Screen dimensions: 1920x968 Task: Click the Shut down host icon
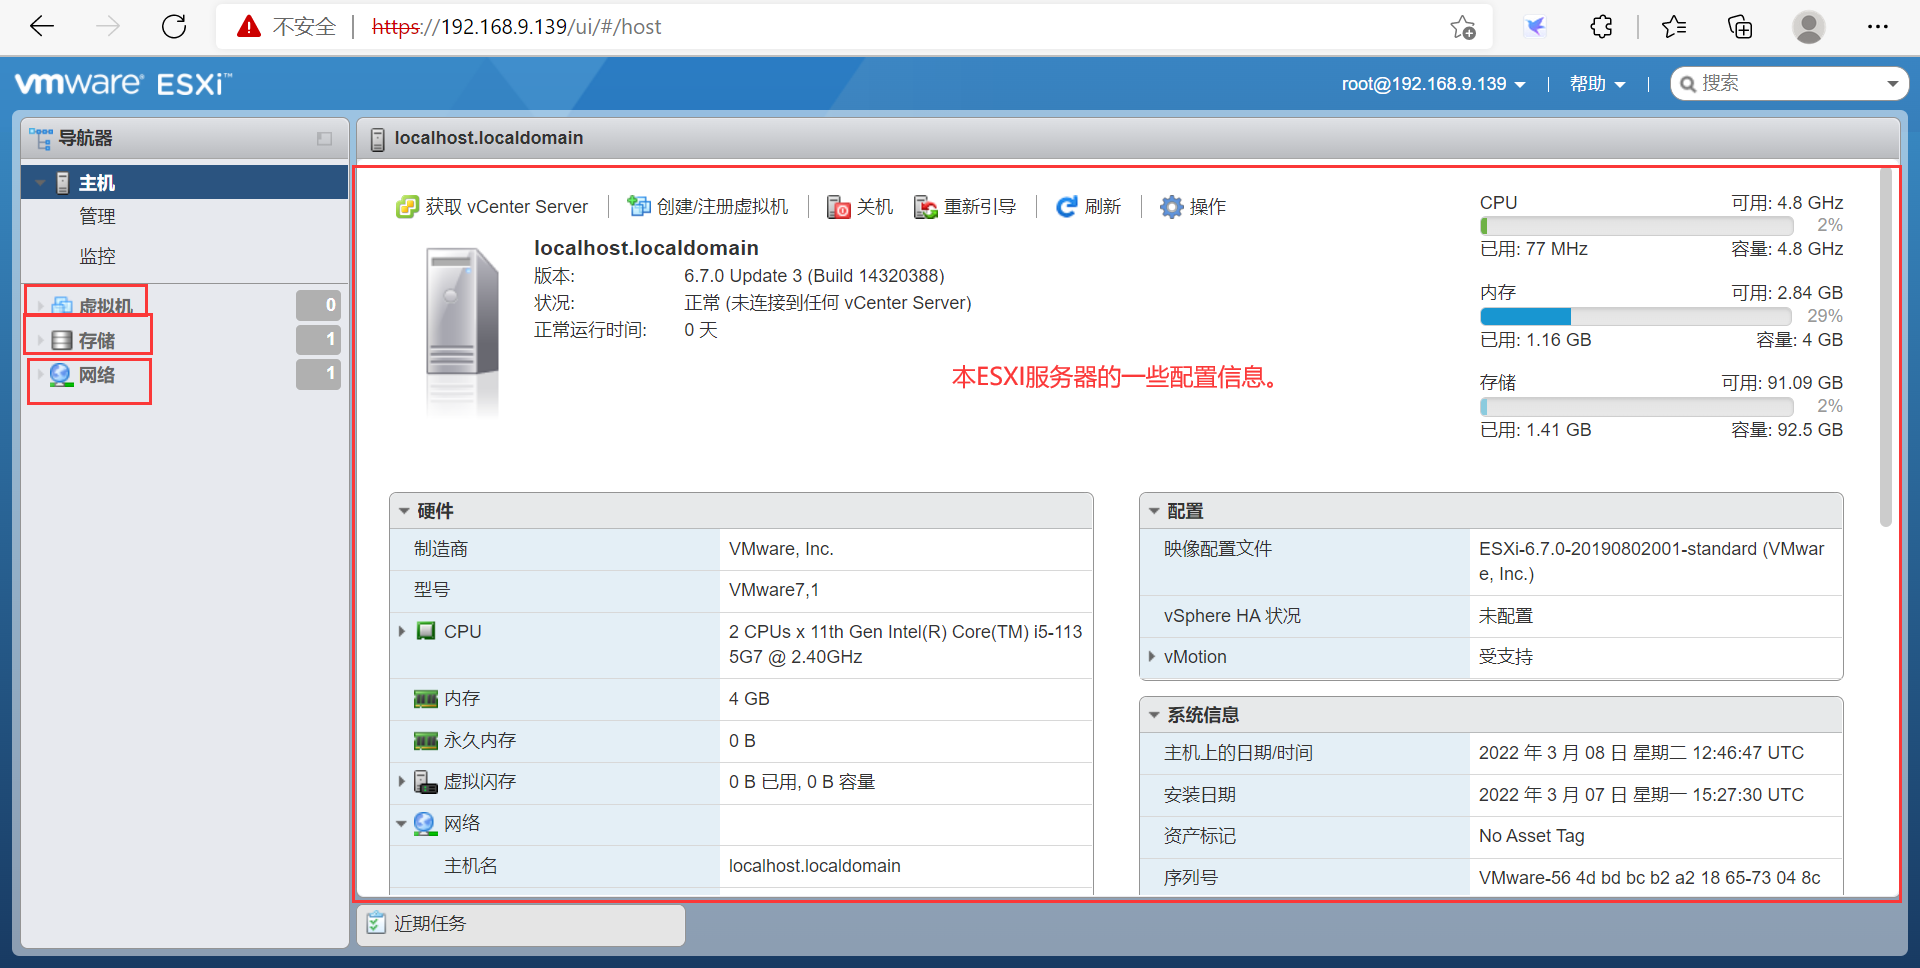838,207
